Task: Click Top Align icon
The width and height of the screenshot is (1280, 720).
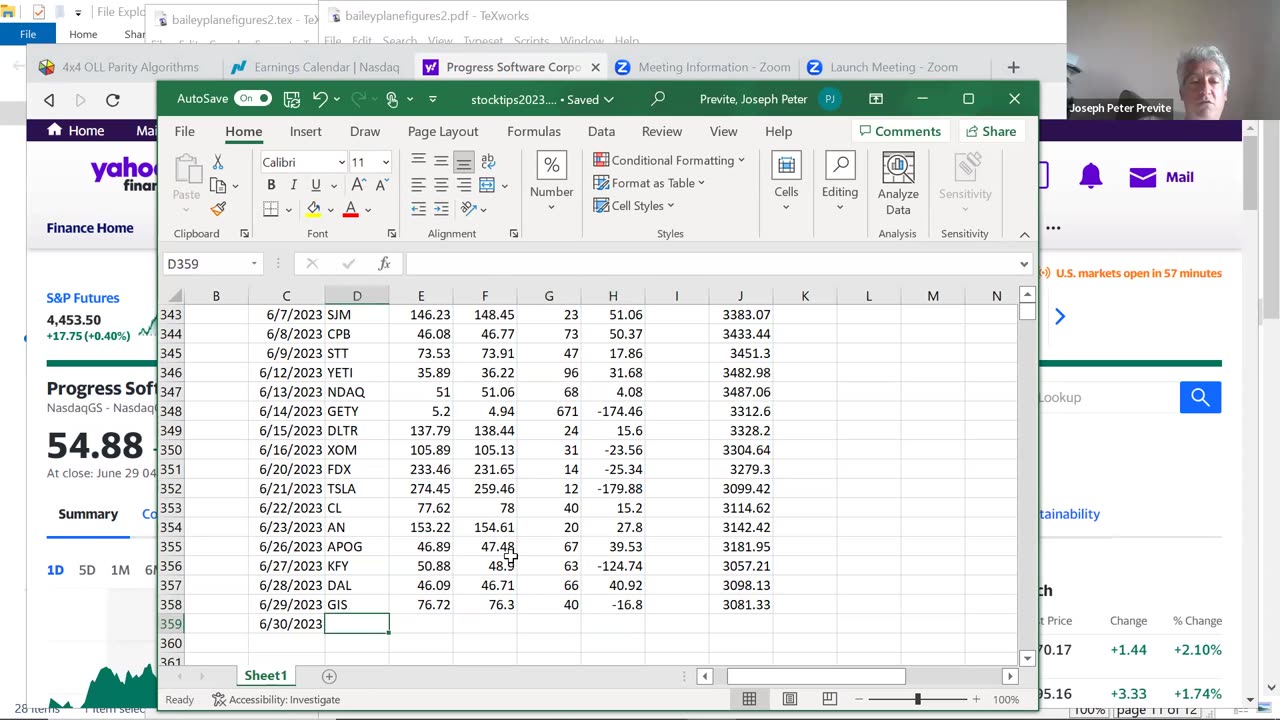Action: point(418,161)
